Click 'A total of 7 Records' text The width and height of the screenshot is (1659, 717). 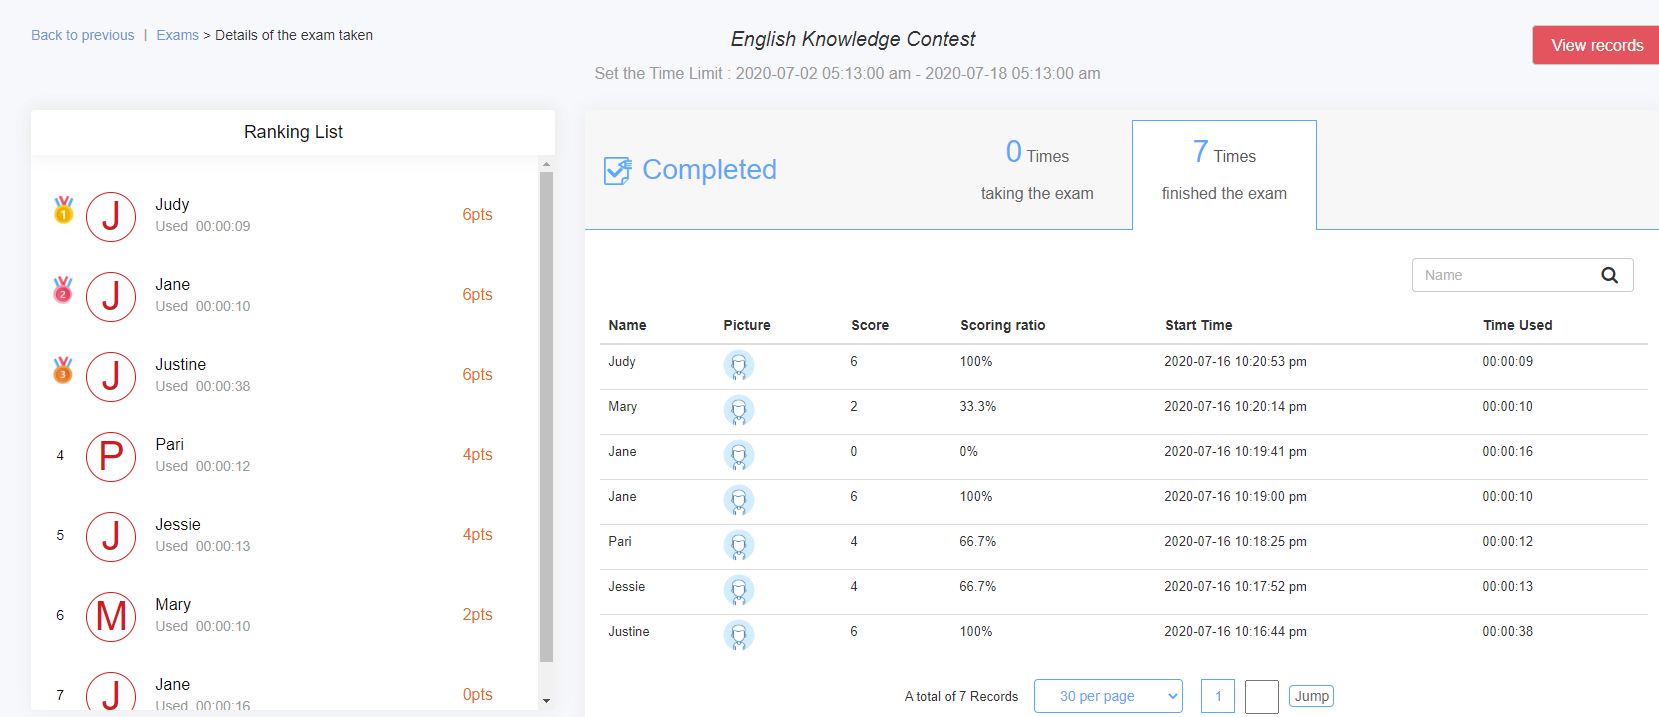[x=961, y=696]
